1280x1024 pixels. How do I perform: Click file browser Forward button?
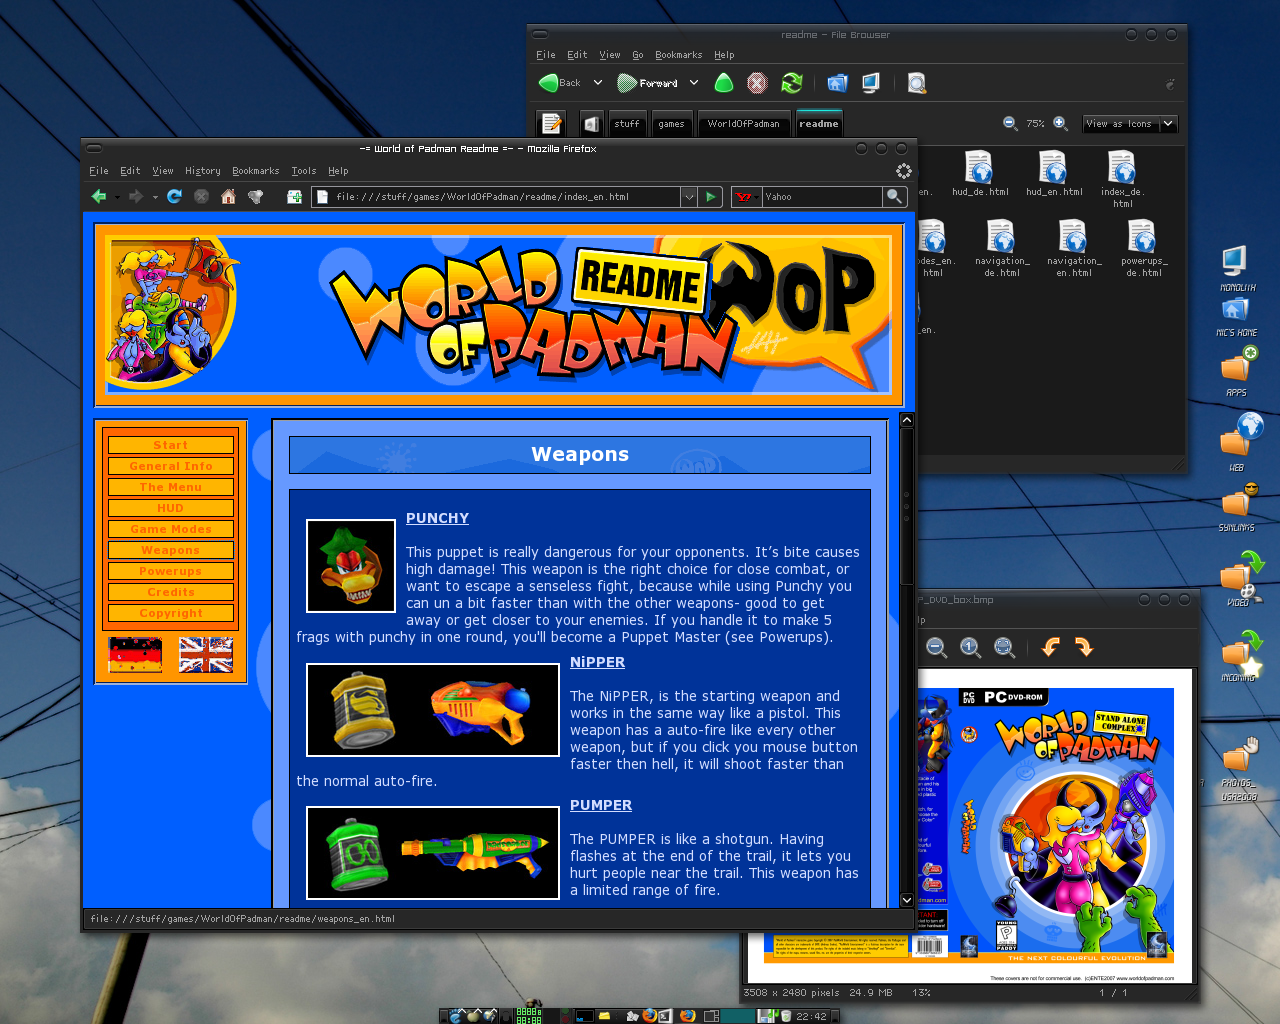648,83
